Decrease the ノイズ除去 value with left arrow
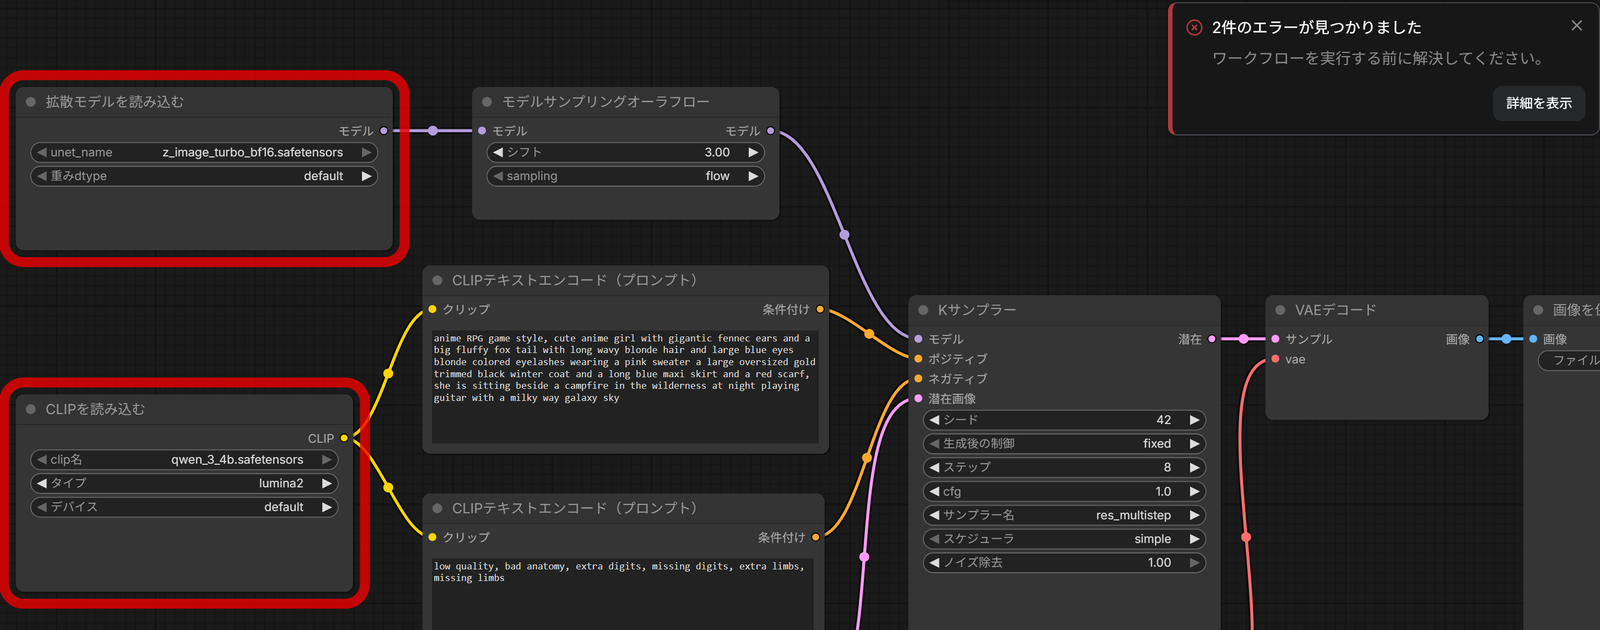 point(935,563)
